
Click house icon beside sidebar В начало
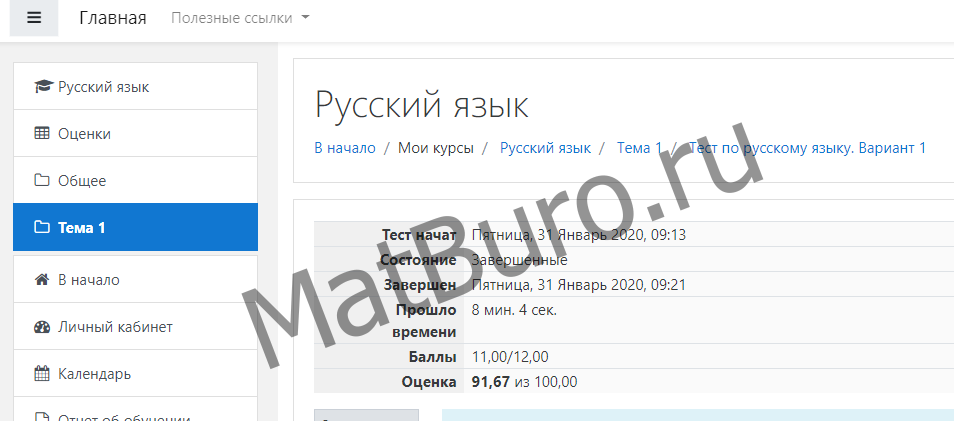click(42, 280)
